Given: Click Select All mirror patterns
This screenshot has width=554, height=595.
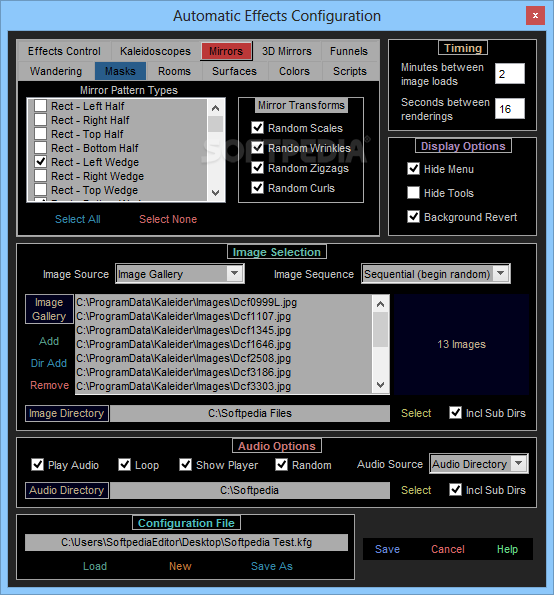Looking at the screenshot, I should (x=78, y=219).
